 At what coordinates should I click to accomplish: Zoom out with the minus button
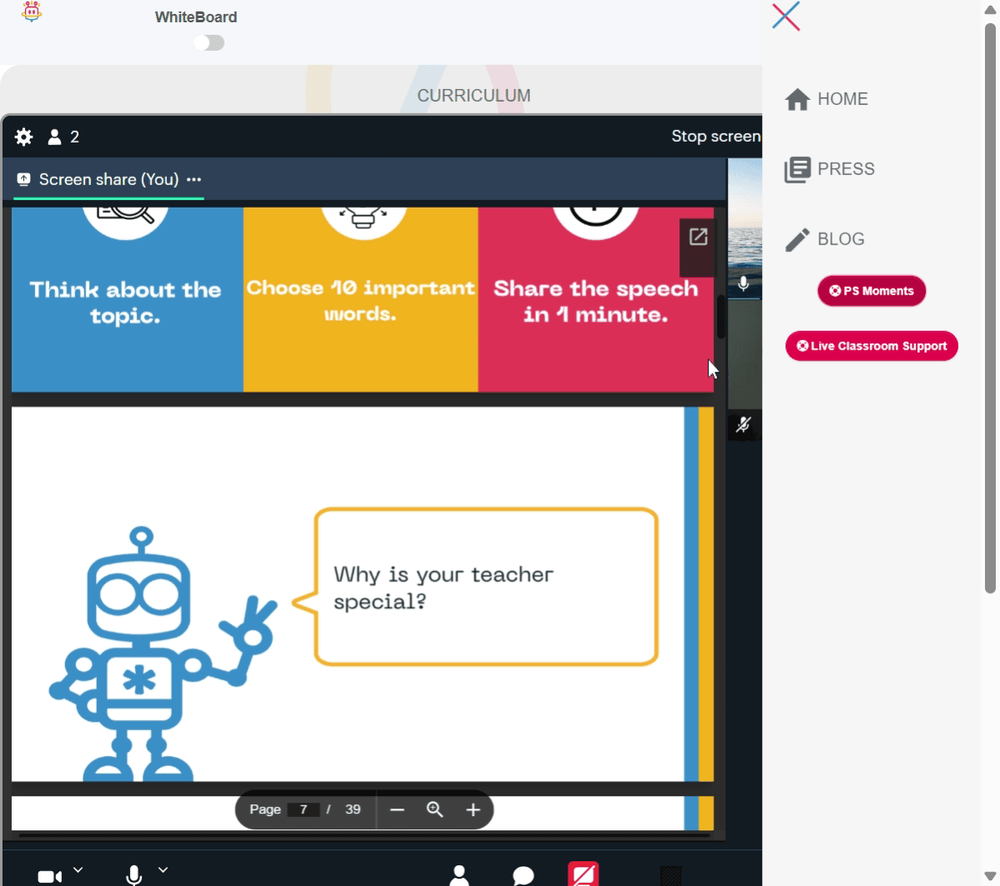click(397, 810)
